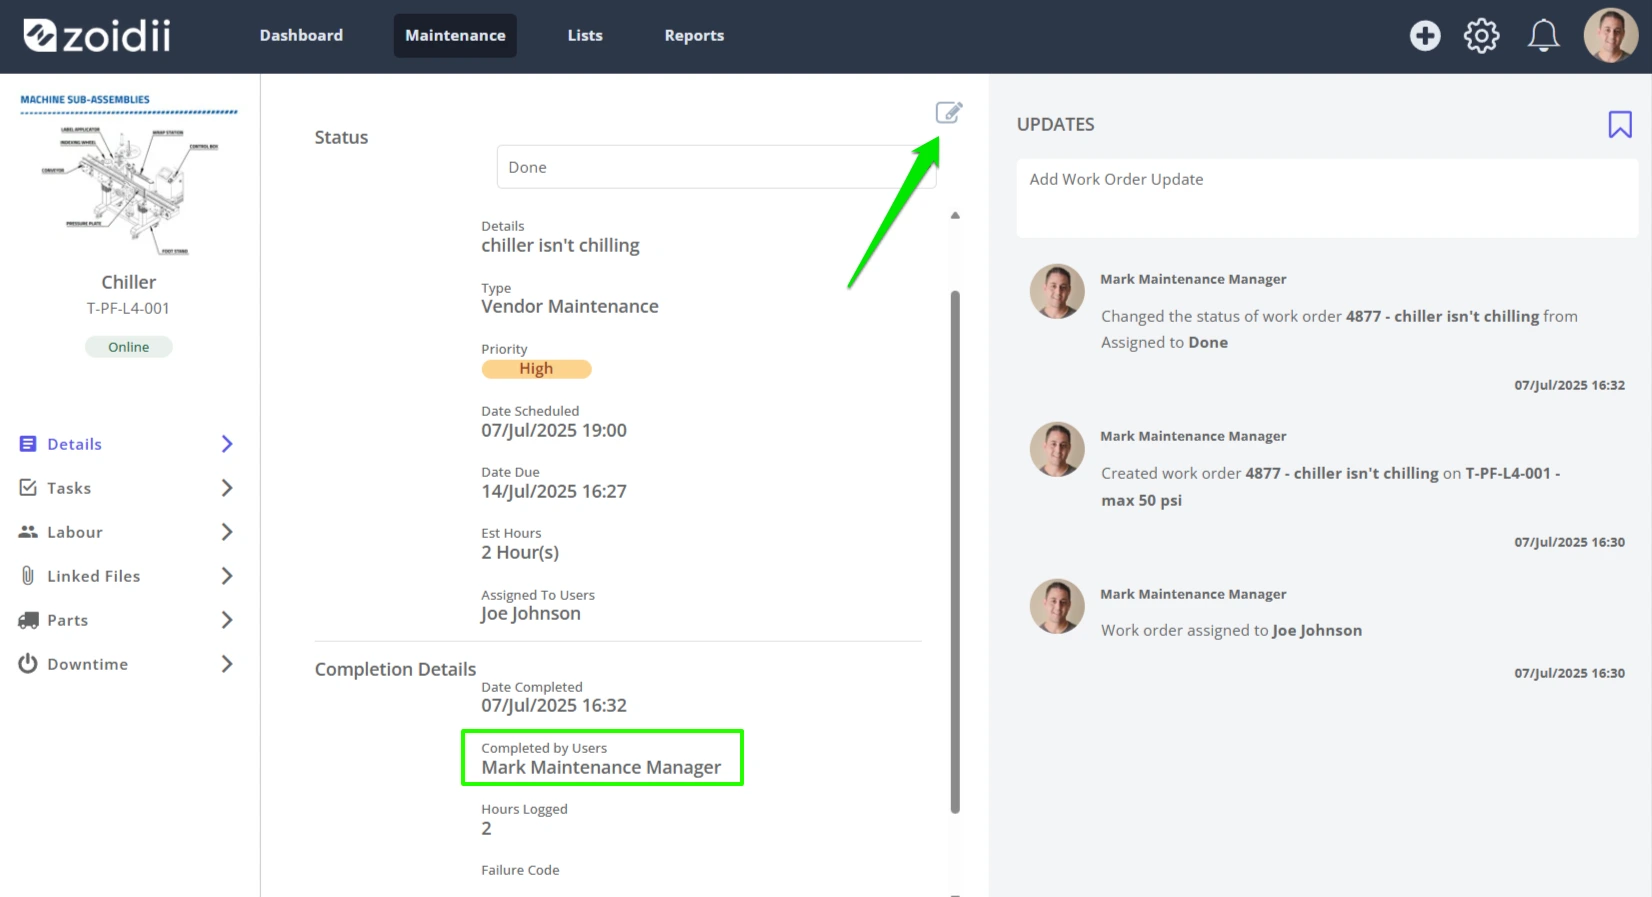Expand the Parts chevron

point(227,620)
